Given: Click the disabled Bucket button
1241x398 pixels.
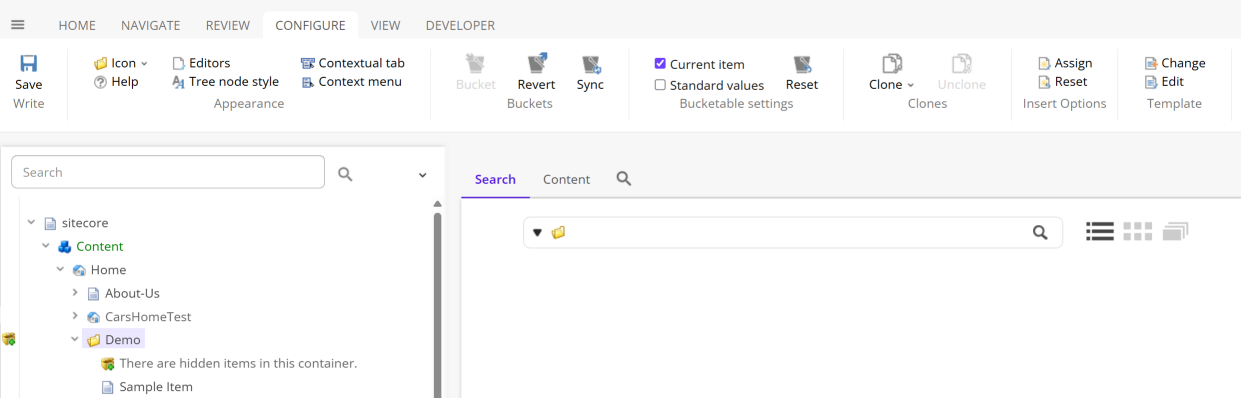Looking at the screenshot, I should point(475,73).
